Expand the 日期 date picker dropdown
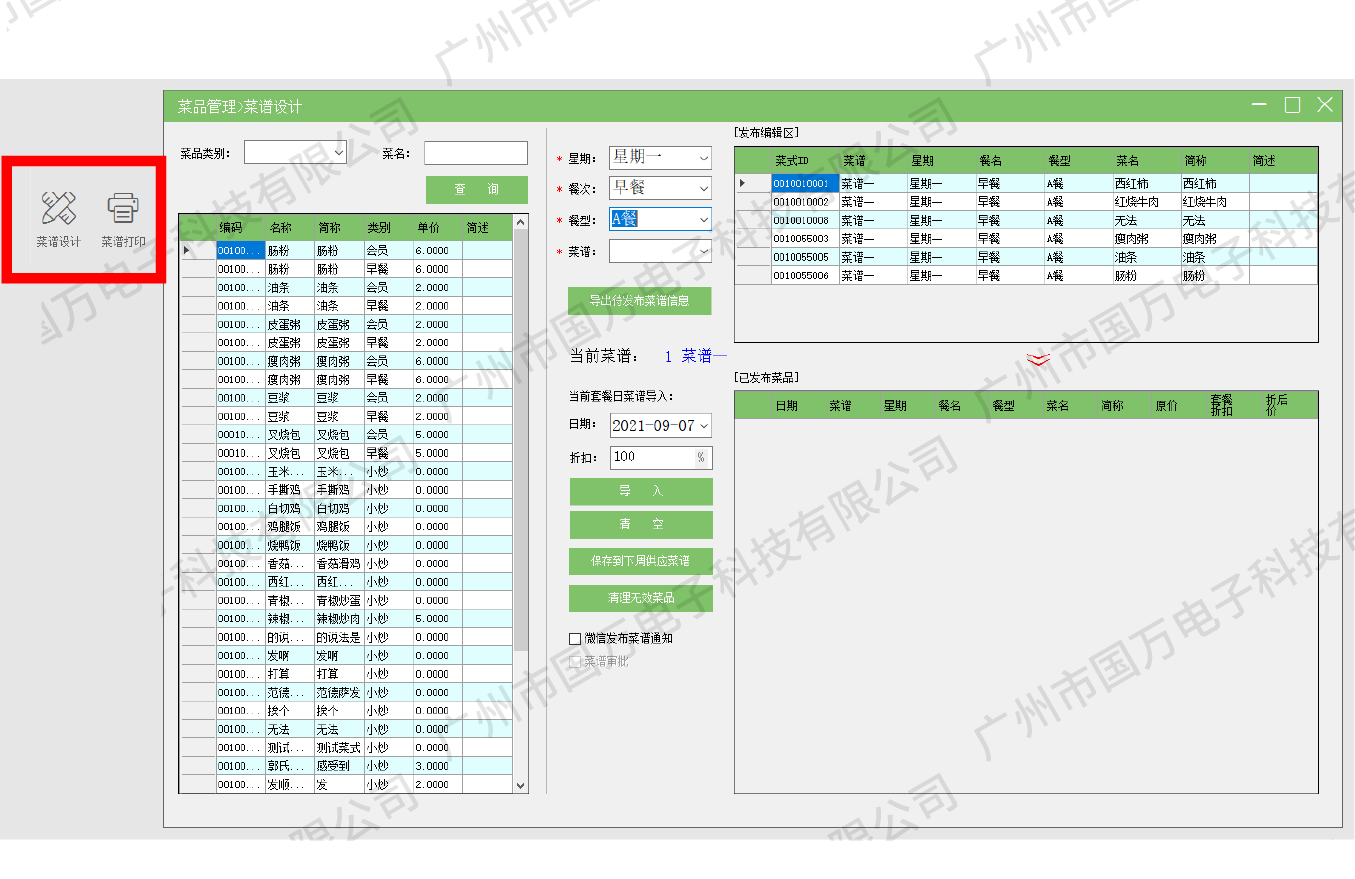Image resolution: width=1355 pixels, height=879 pixels. tap(703, 426)
